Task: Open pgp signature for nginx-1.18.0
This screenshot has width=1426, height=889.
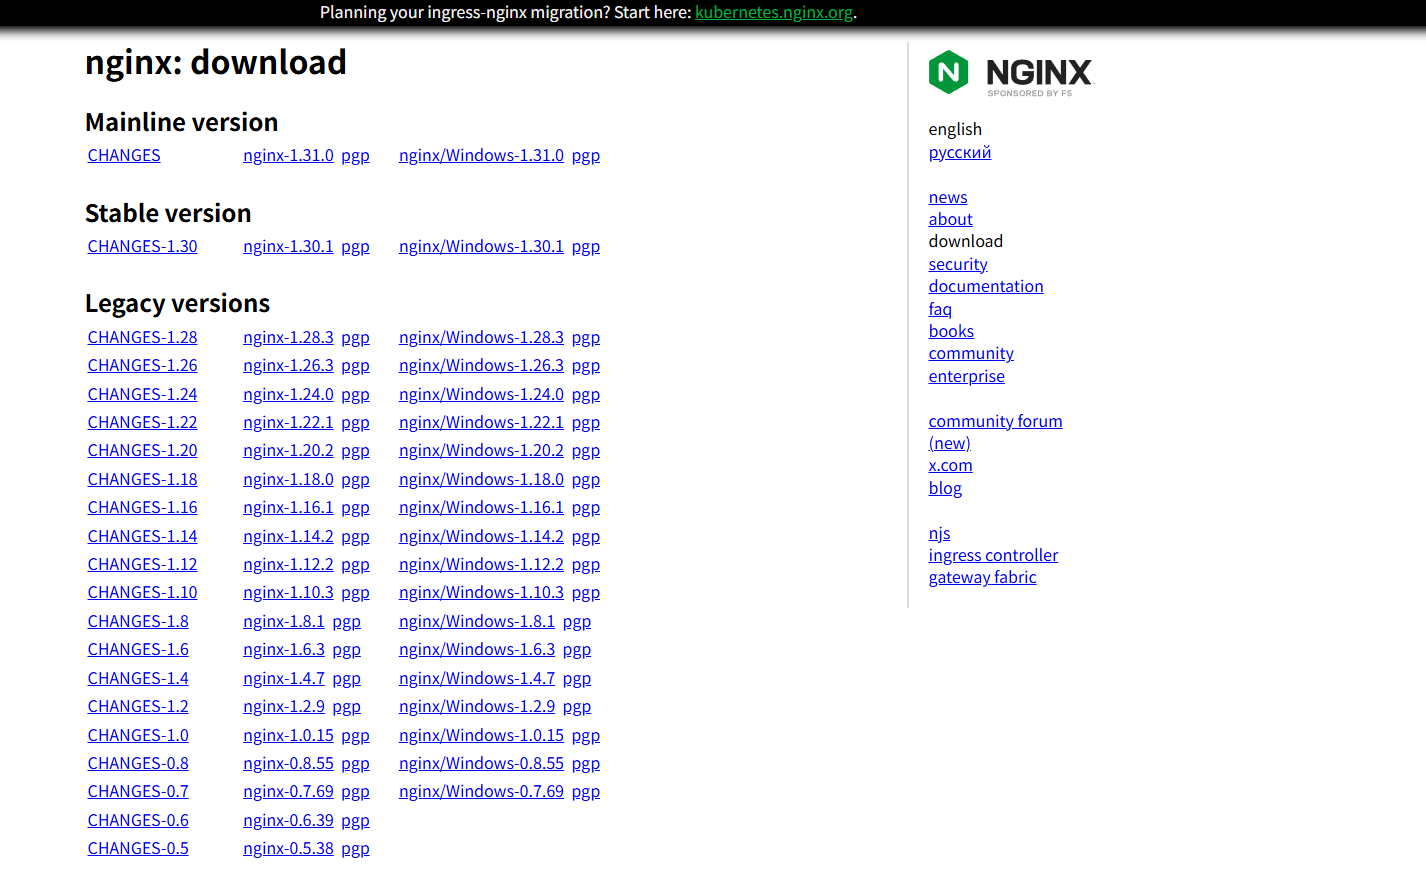Action: click(355, 479)
